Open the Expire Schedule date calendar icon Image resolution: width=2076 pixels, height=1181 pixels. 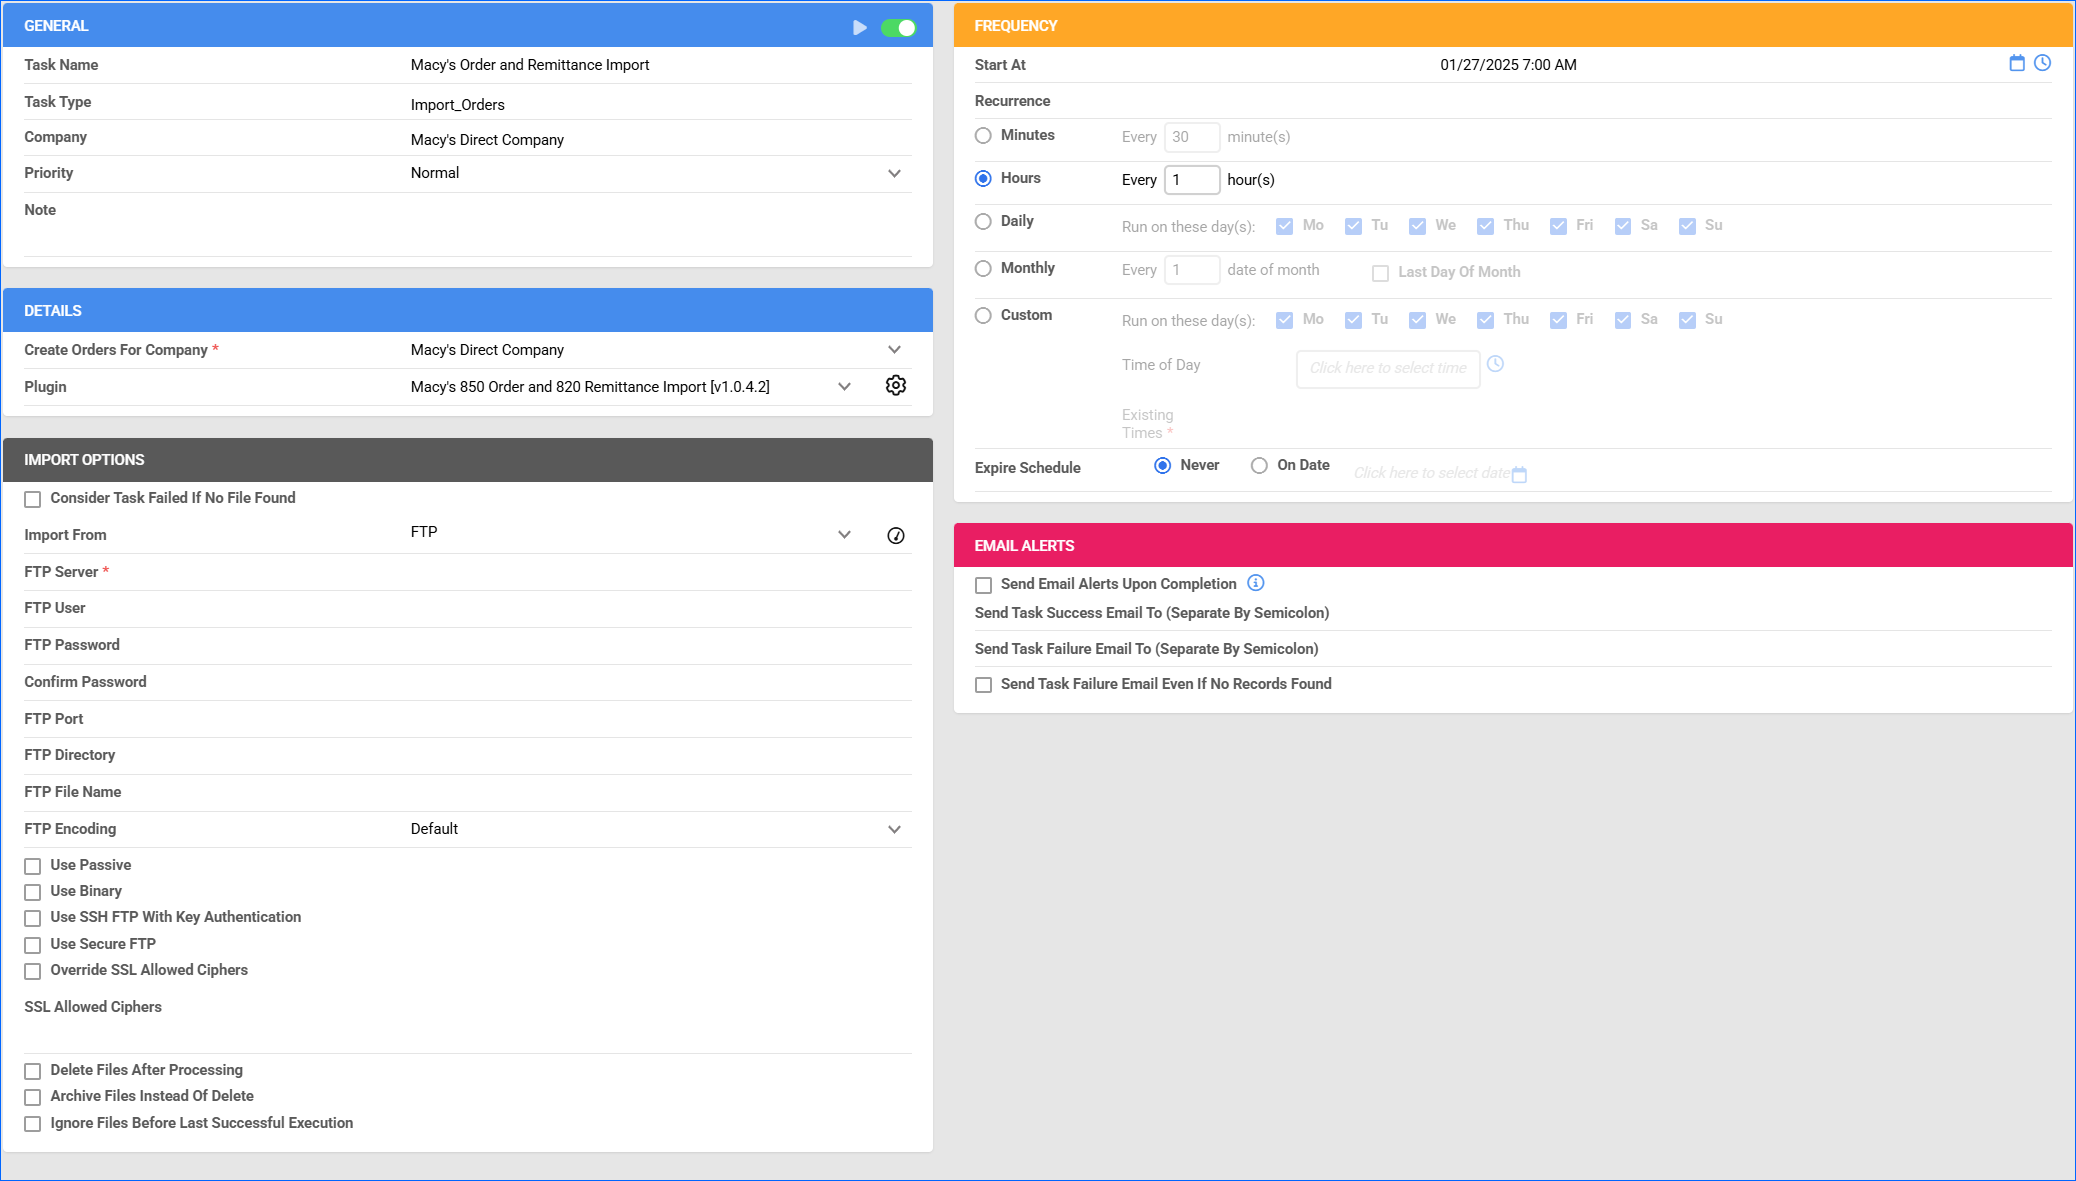pos(1519,475)
